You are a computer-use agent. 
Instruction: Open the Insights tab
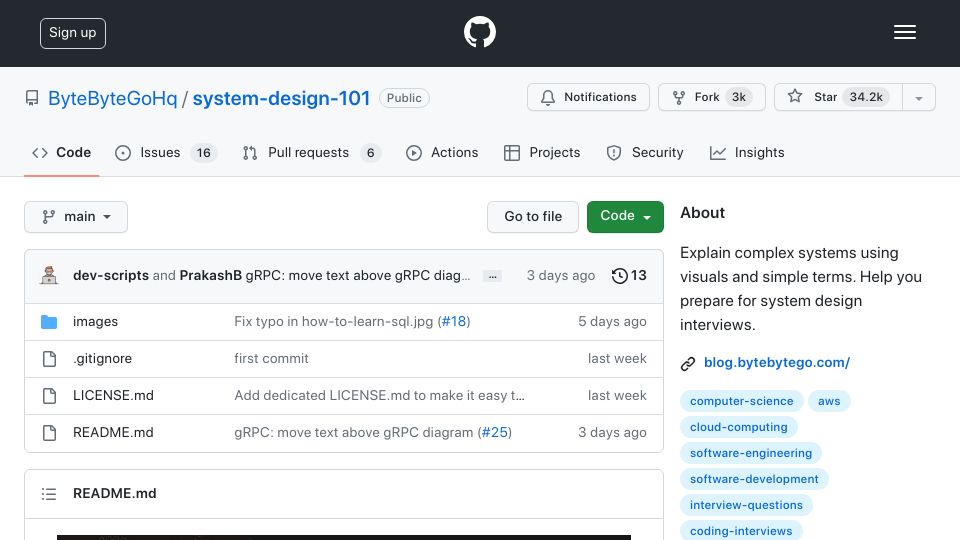coord(747,152)
